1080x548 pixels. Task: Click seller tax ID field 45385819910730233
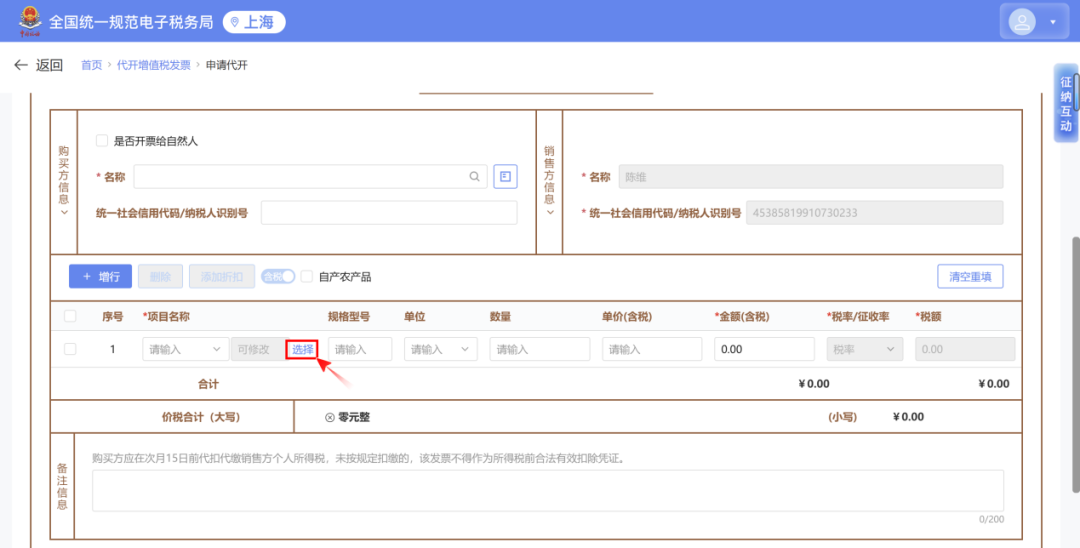point(874,213)
